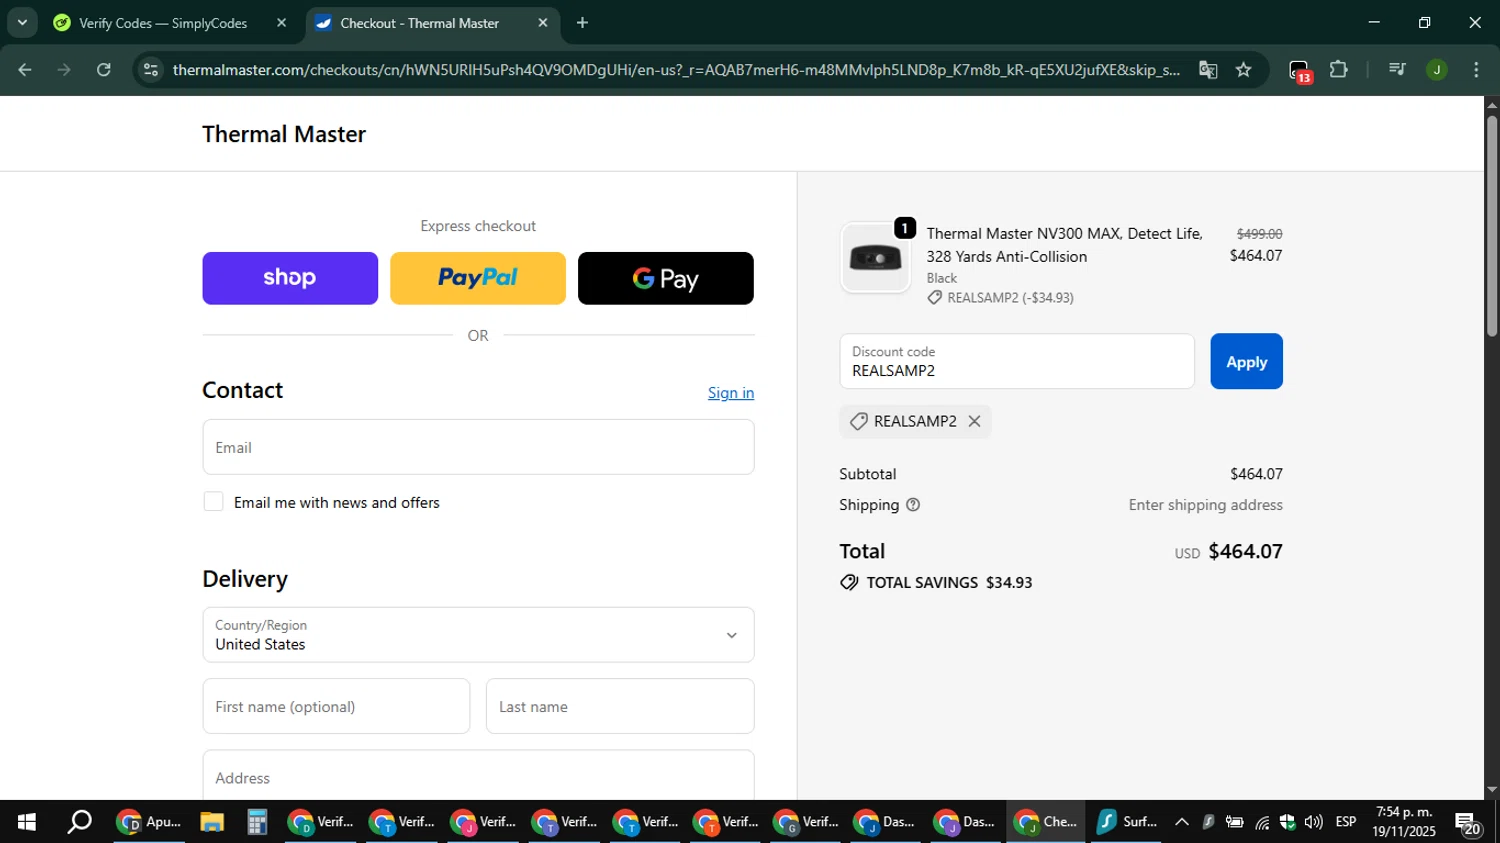This screenshot has height=843, width=1500.
Task: Pay with Shop Pay express button
Action: [x=290, y=278]
